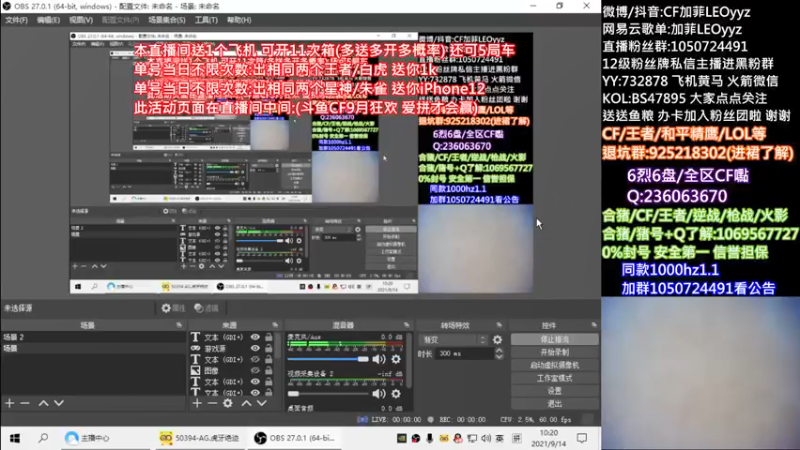Remove the selected source with the minus icon

point(212,404)
